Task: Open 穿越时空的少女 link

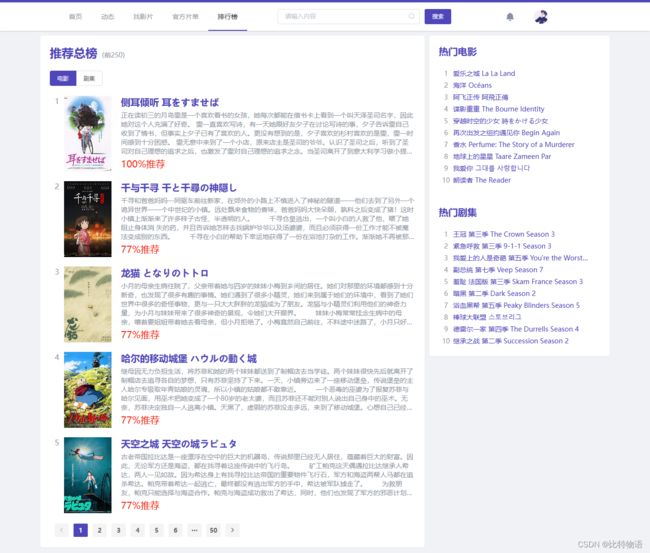Action: coord(500,121)
